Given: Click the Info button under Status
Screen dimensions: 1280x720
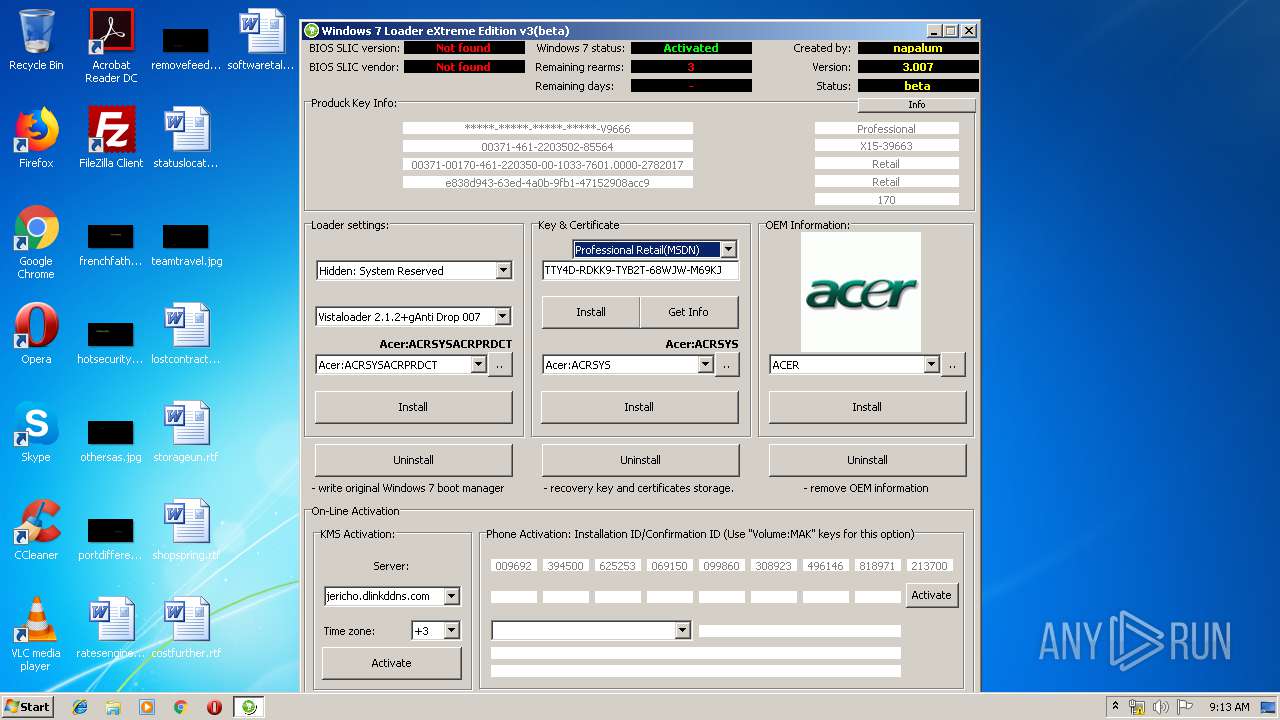Looking at the screenshot, I should pyautogui.click(x=916, y=104).
